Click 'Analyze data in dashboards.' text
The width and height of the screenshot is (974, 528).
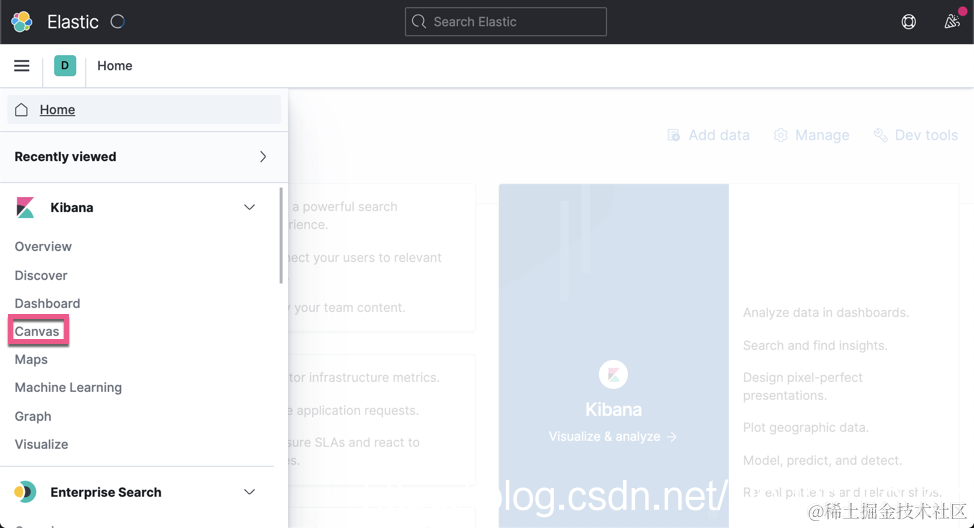coord(826,312)
